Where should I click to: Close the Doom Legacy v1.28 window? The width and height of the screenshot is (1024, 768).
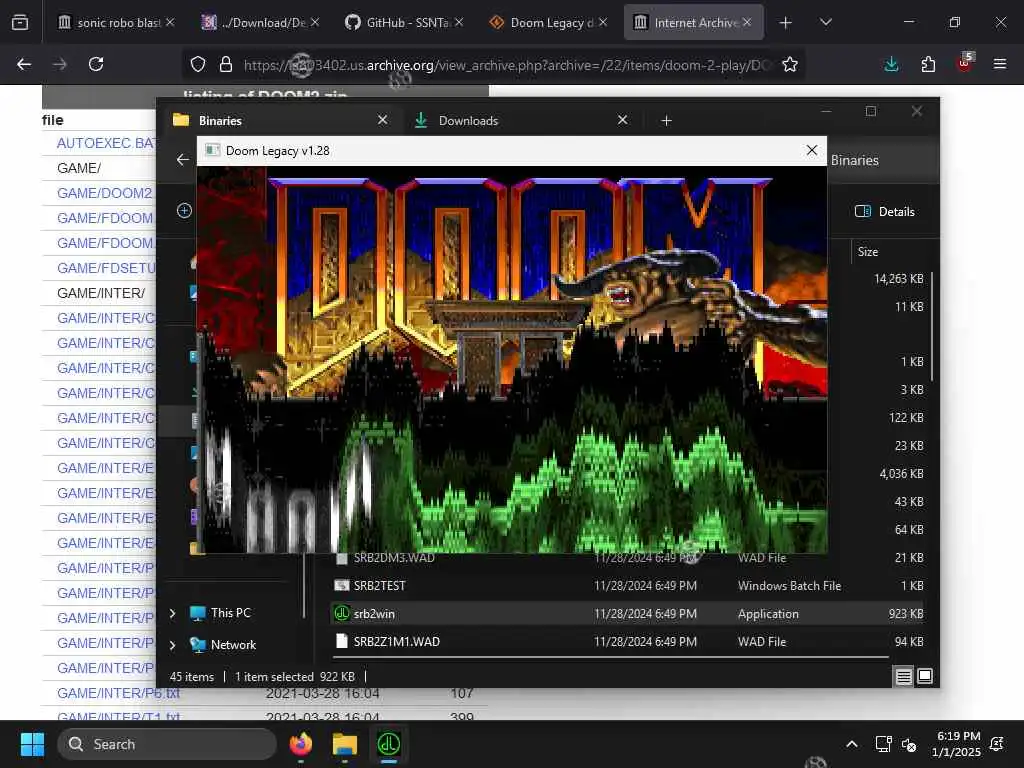click(x=812, y=150)
